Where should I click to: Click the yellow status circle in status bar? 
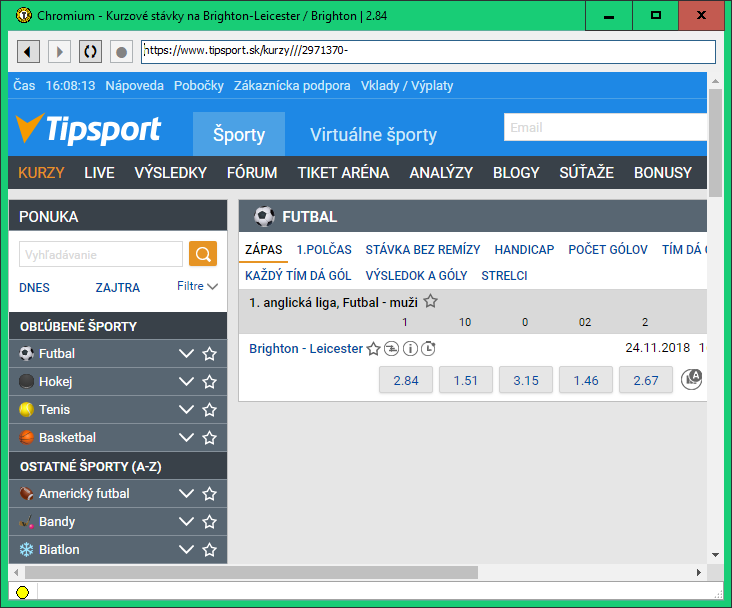pyautogui.click(x=22, y=592)
